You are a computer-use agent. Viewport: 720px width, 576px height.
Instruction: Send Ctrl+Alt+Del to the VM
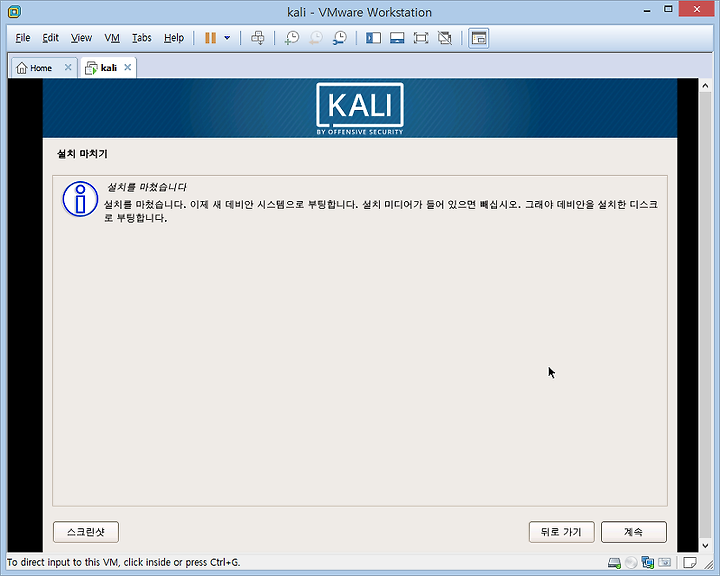tap(258, 38)
